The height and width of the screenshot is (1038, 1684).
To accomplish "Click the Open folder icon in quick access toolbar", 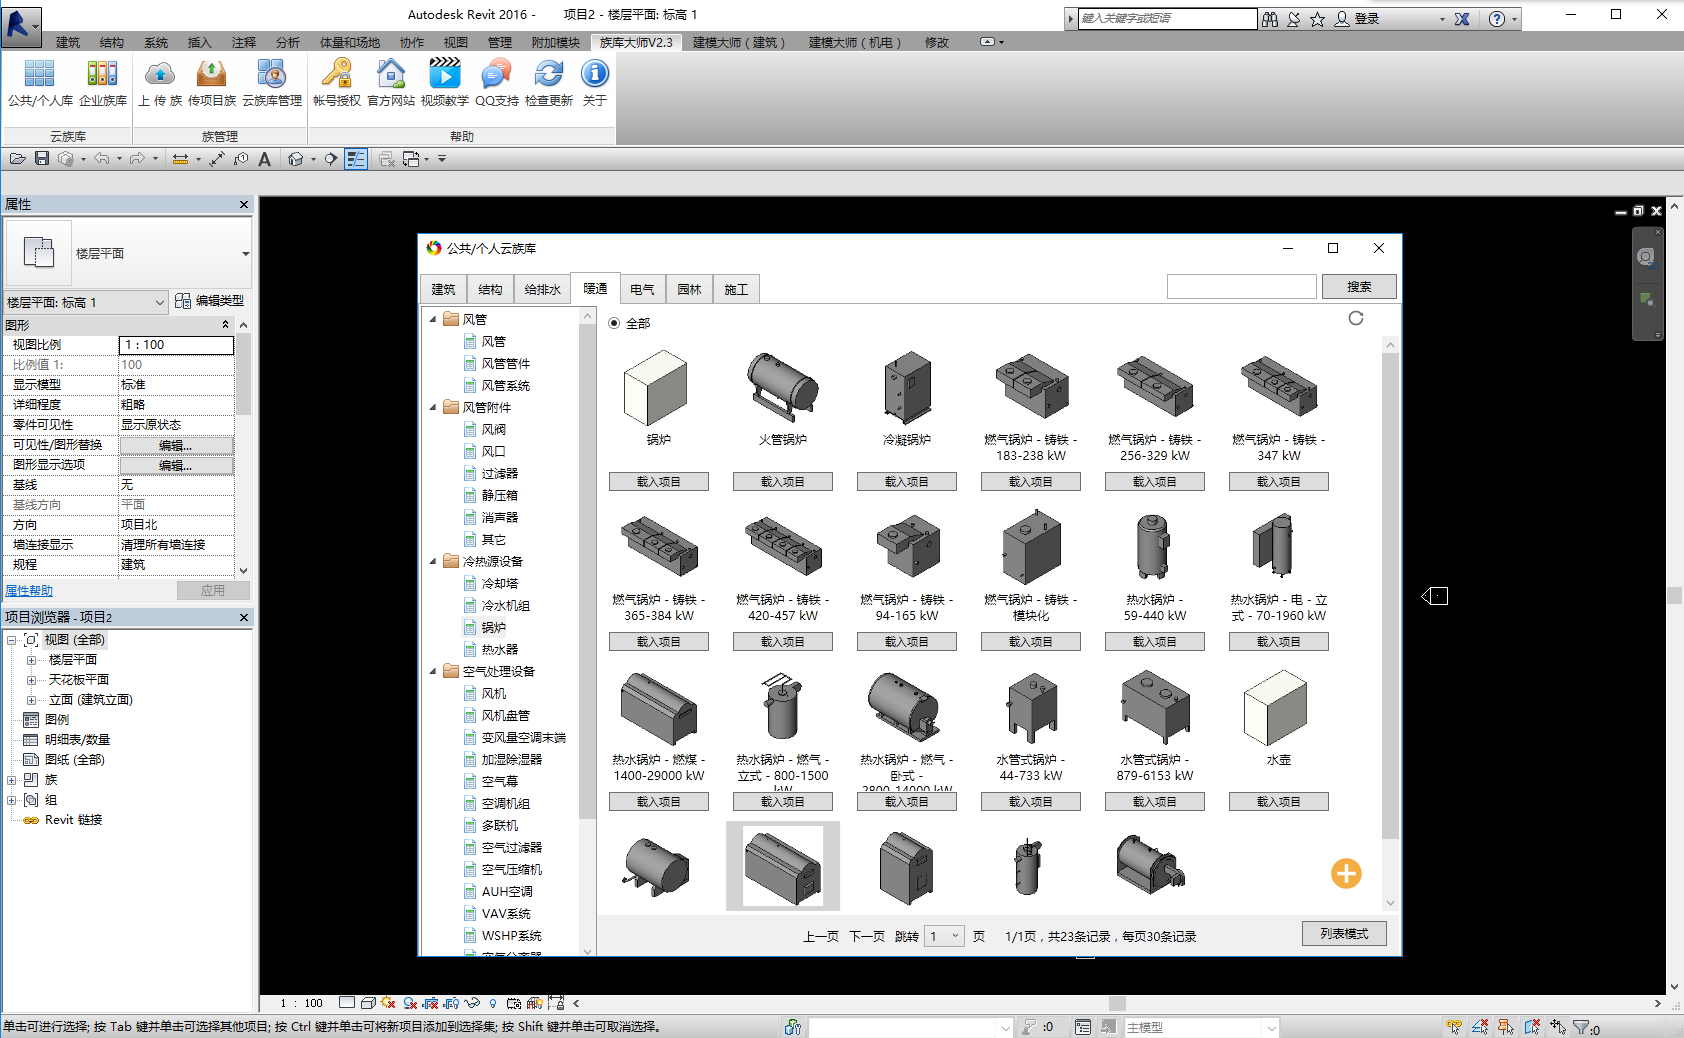I will pos(17,159).
